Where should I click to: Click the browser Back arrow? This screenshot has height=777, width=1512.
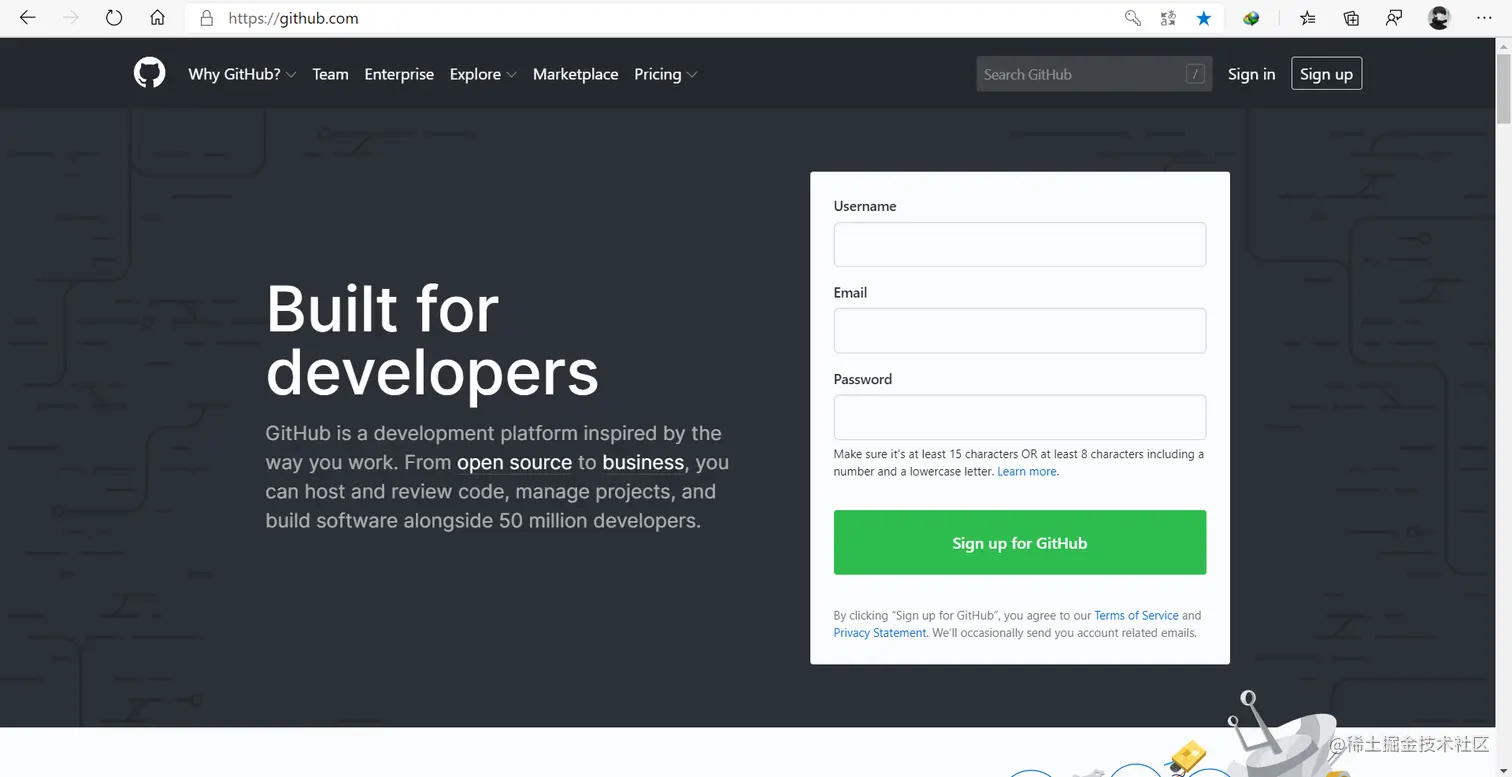(x=28, y=18)
